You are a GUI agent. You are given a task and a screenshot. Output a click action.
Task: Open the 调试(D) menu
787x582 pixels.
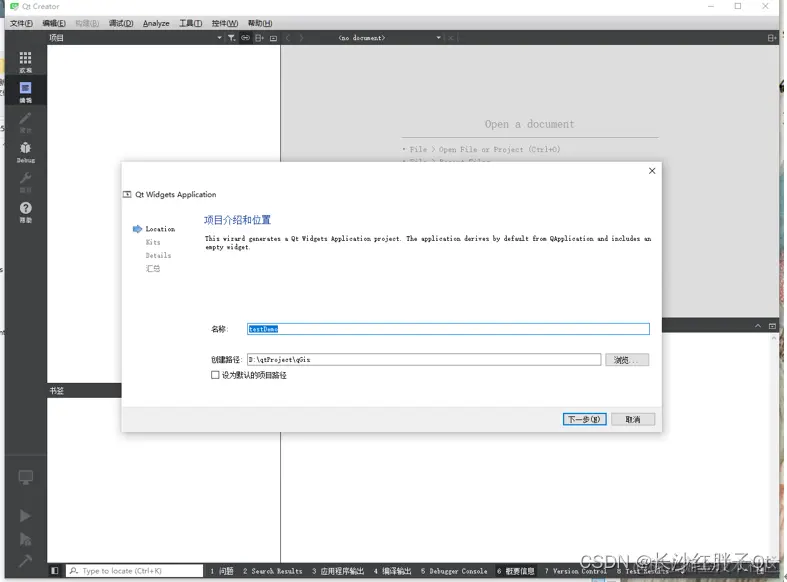[x=121, y=23]
